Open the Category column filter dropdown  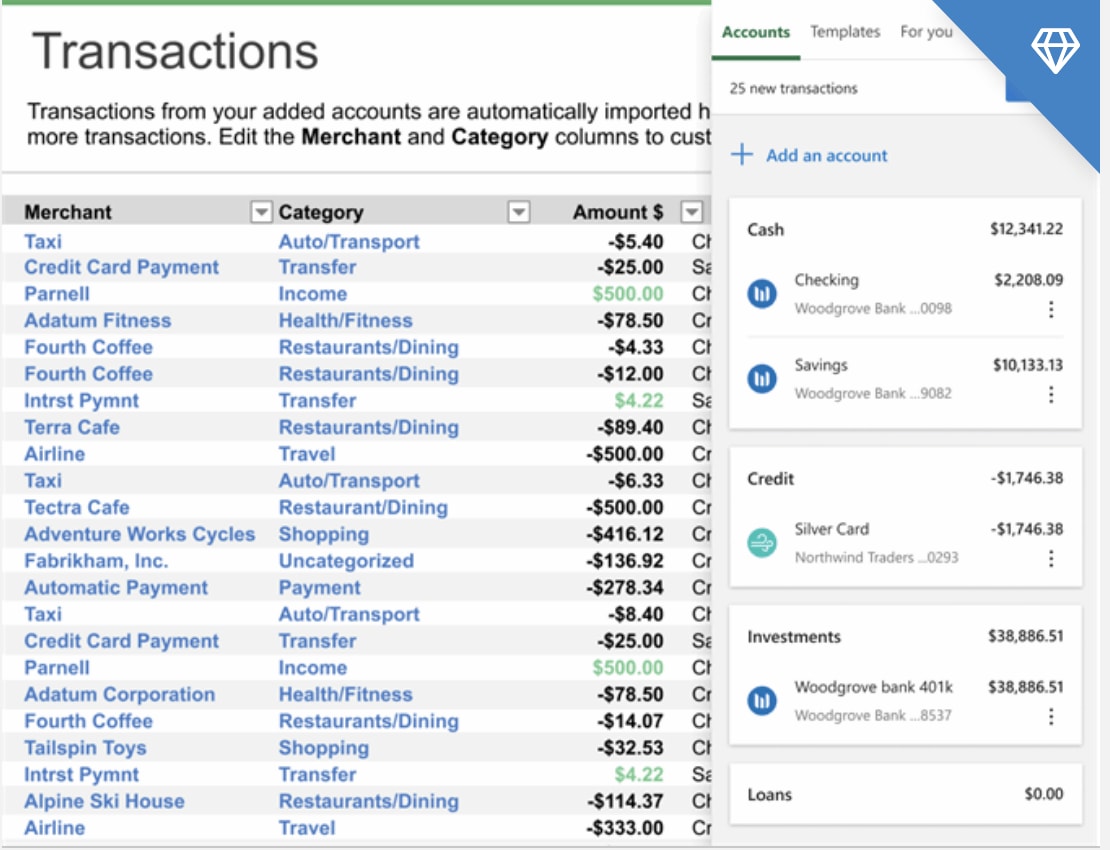click(x=519, y=212)
